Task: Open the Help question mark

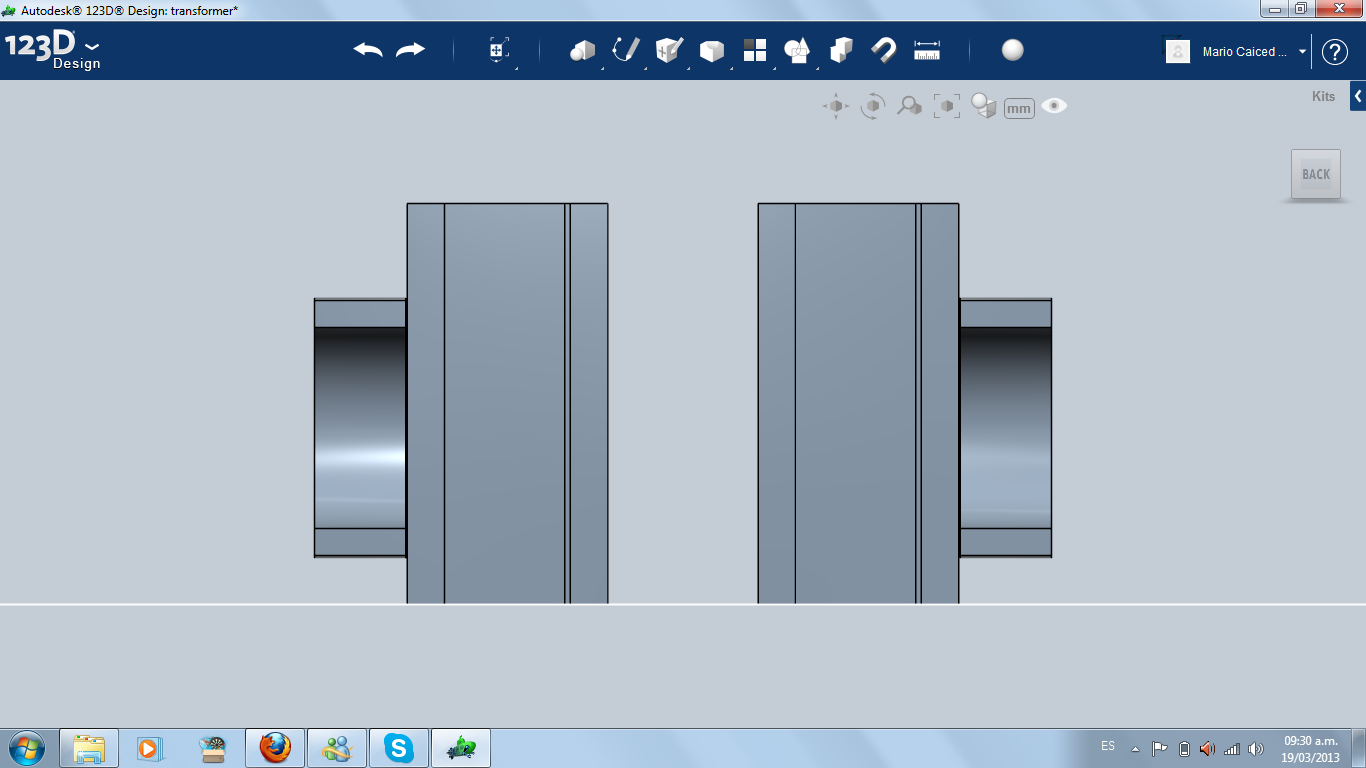Action: pyautogui.click(x=1335, y=52)
